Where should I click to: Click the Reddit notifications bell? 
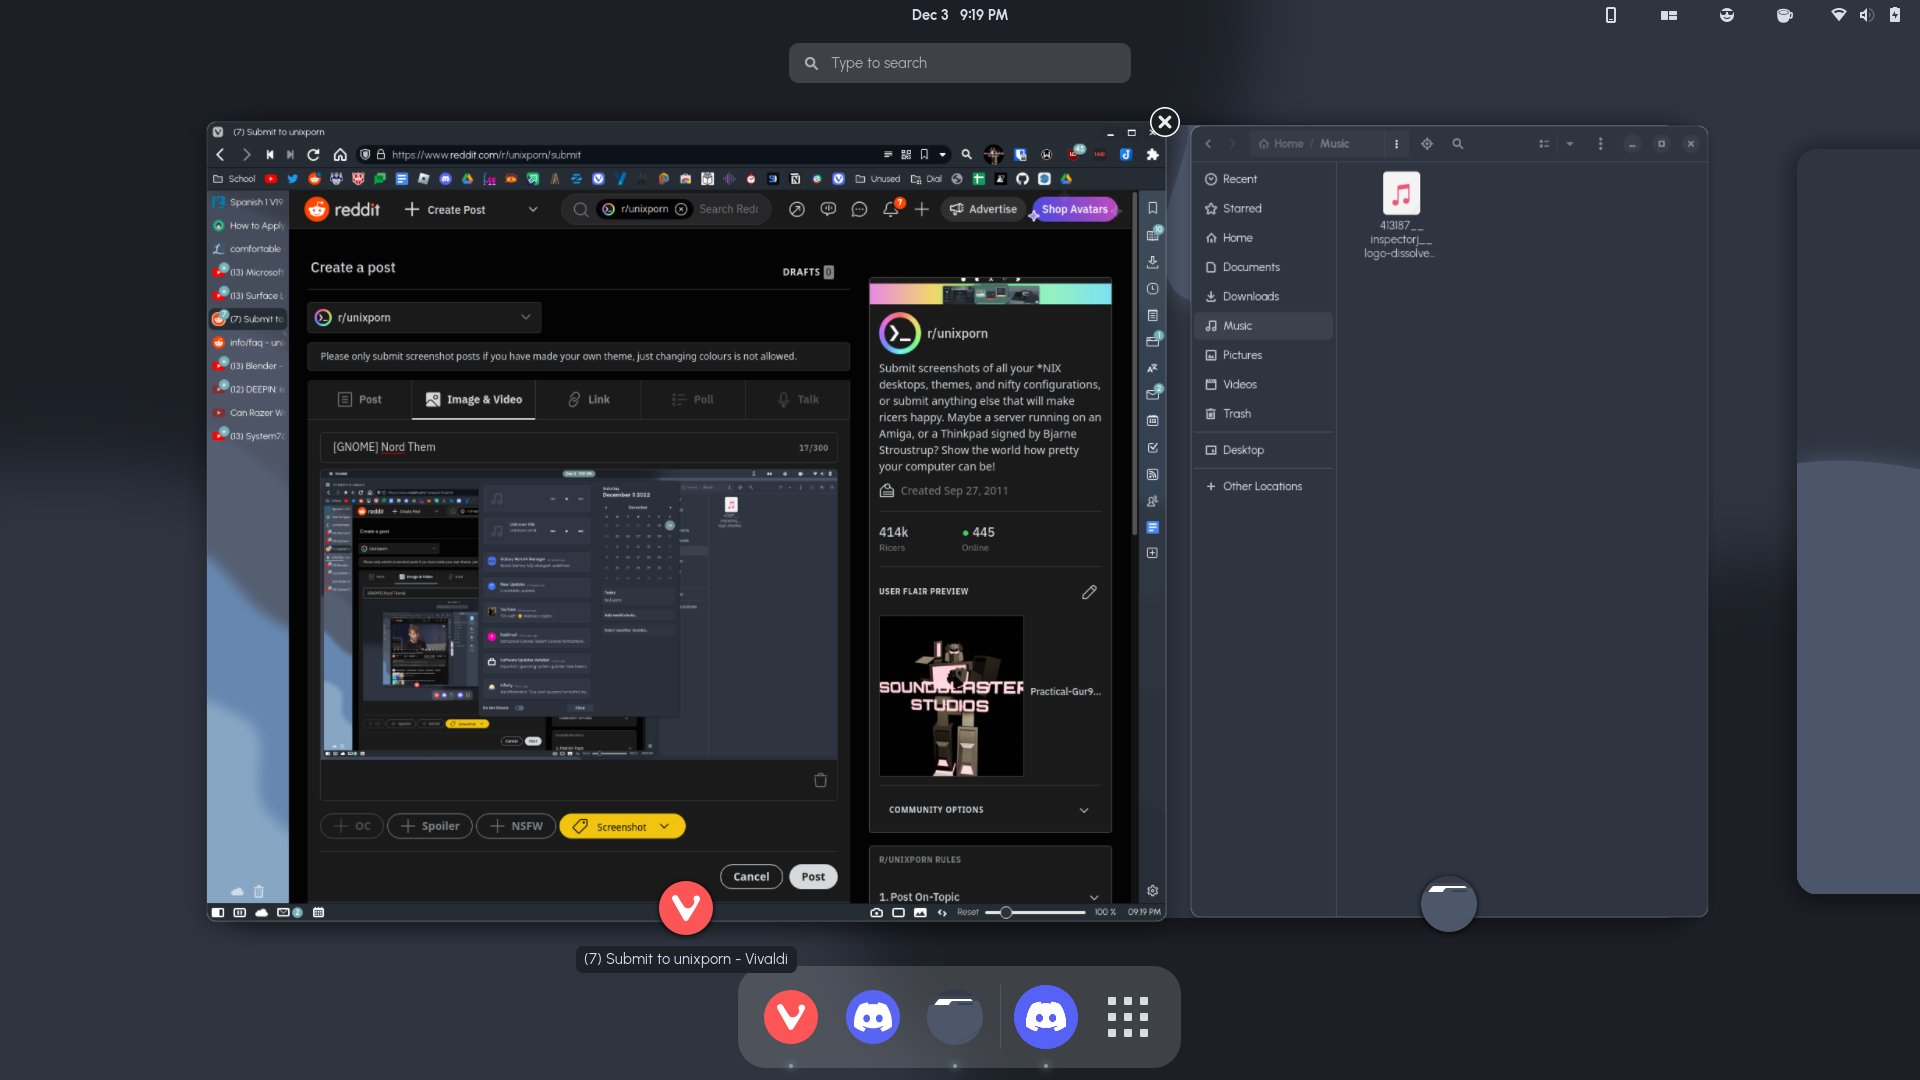[890, 208]
